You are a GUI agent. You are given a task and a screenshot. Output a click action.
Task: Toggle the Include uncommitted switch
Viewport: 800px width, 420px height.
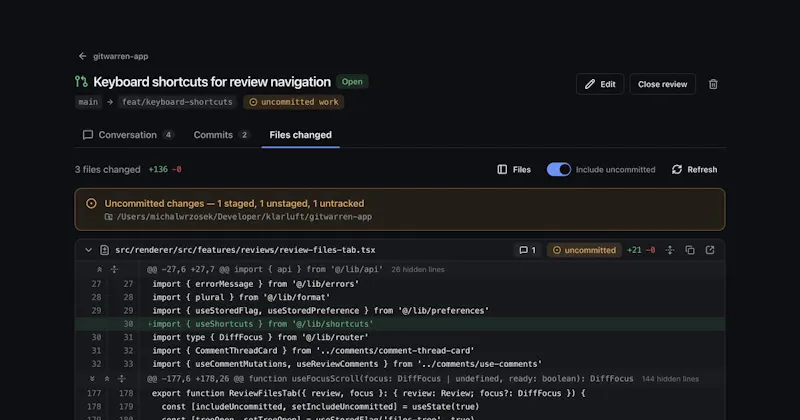coord(559,169)
